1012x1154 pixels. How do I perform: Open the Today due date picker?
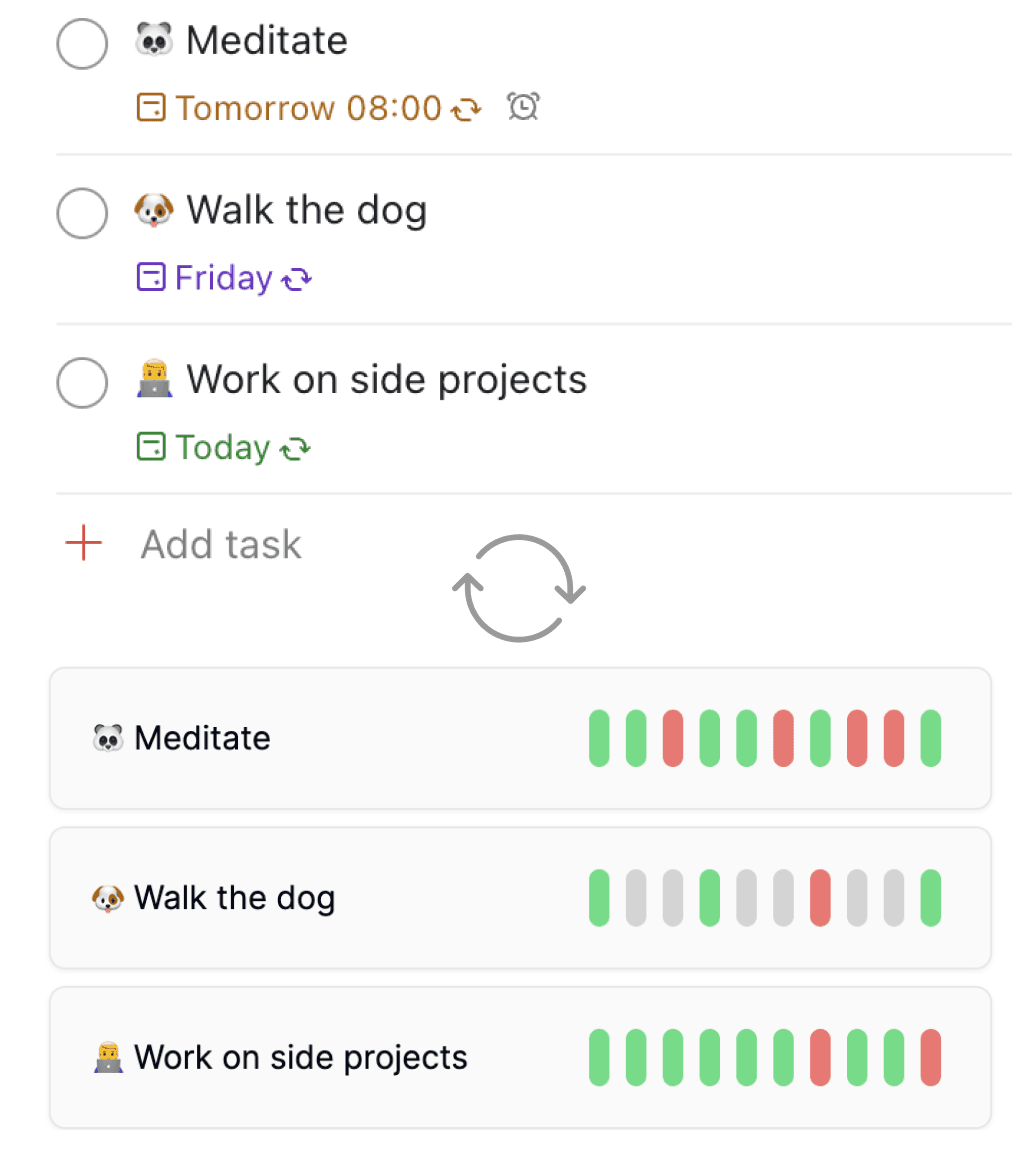[222, 448]
